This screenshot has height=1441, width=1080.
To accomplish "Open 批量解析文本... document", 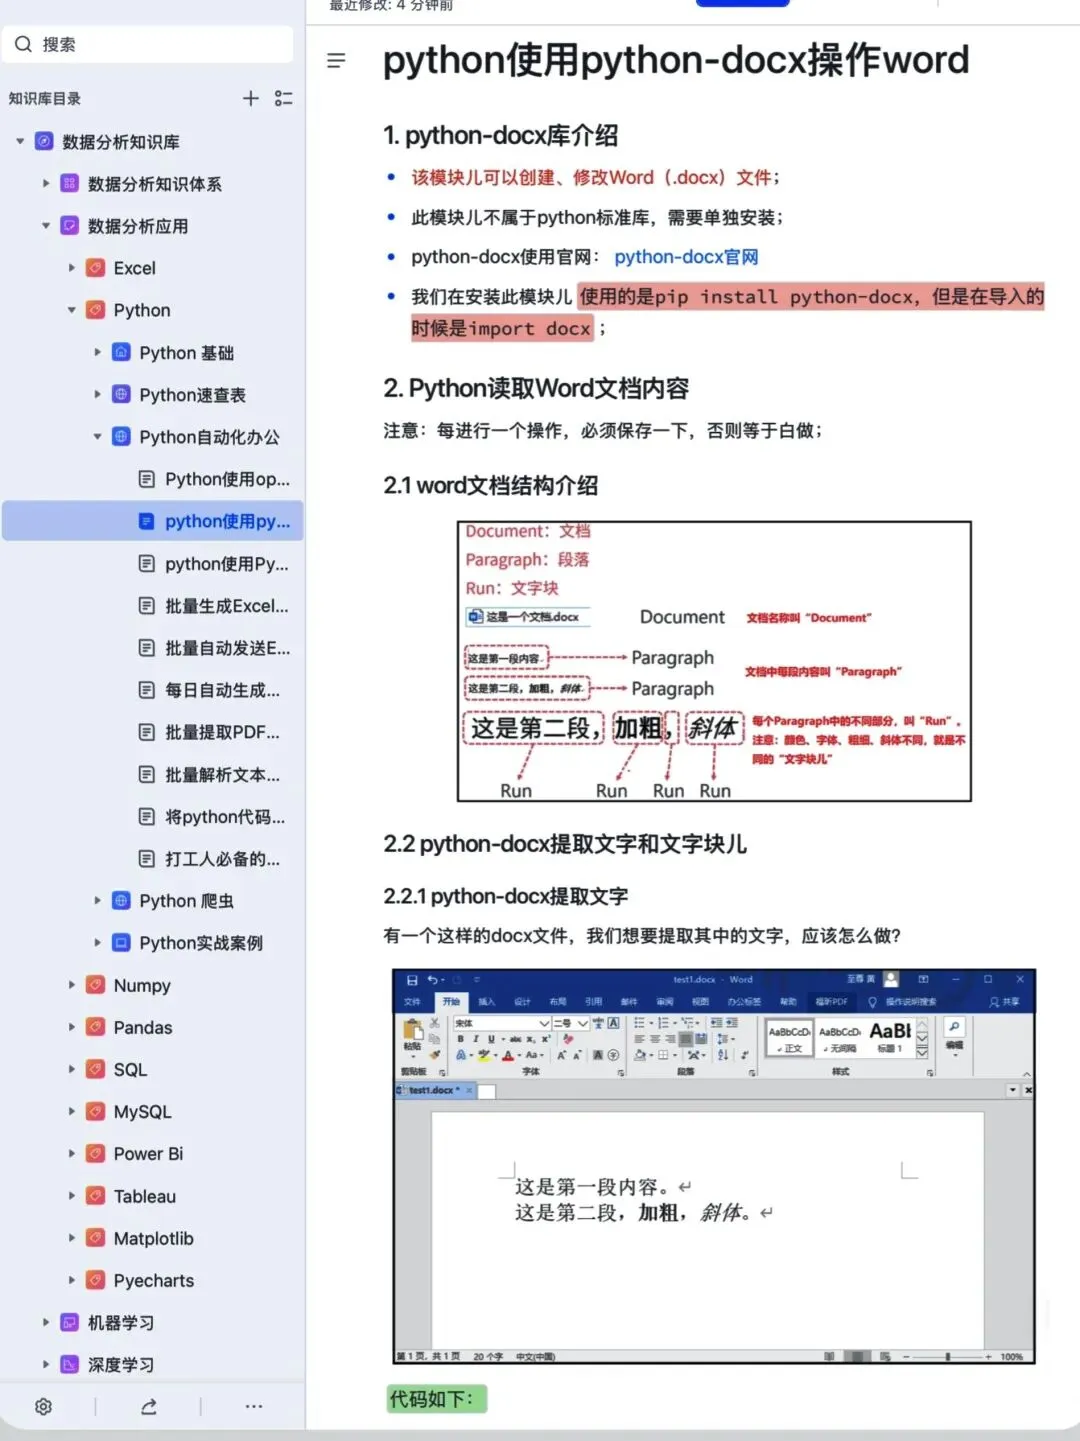I will 210,774.
